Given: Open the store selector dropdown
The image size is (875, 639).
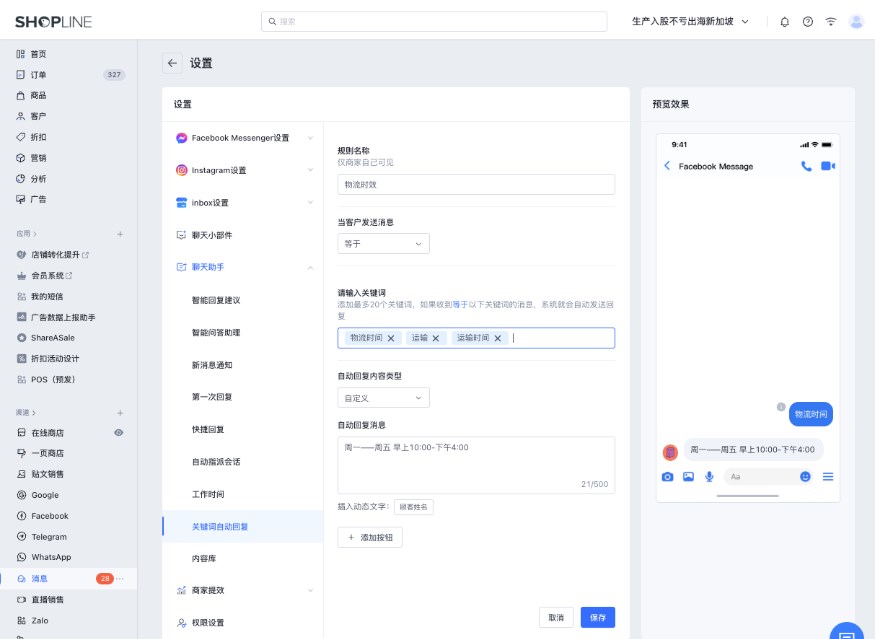Looking at the screenshot, I should coord(690,22).
